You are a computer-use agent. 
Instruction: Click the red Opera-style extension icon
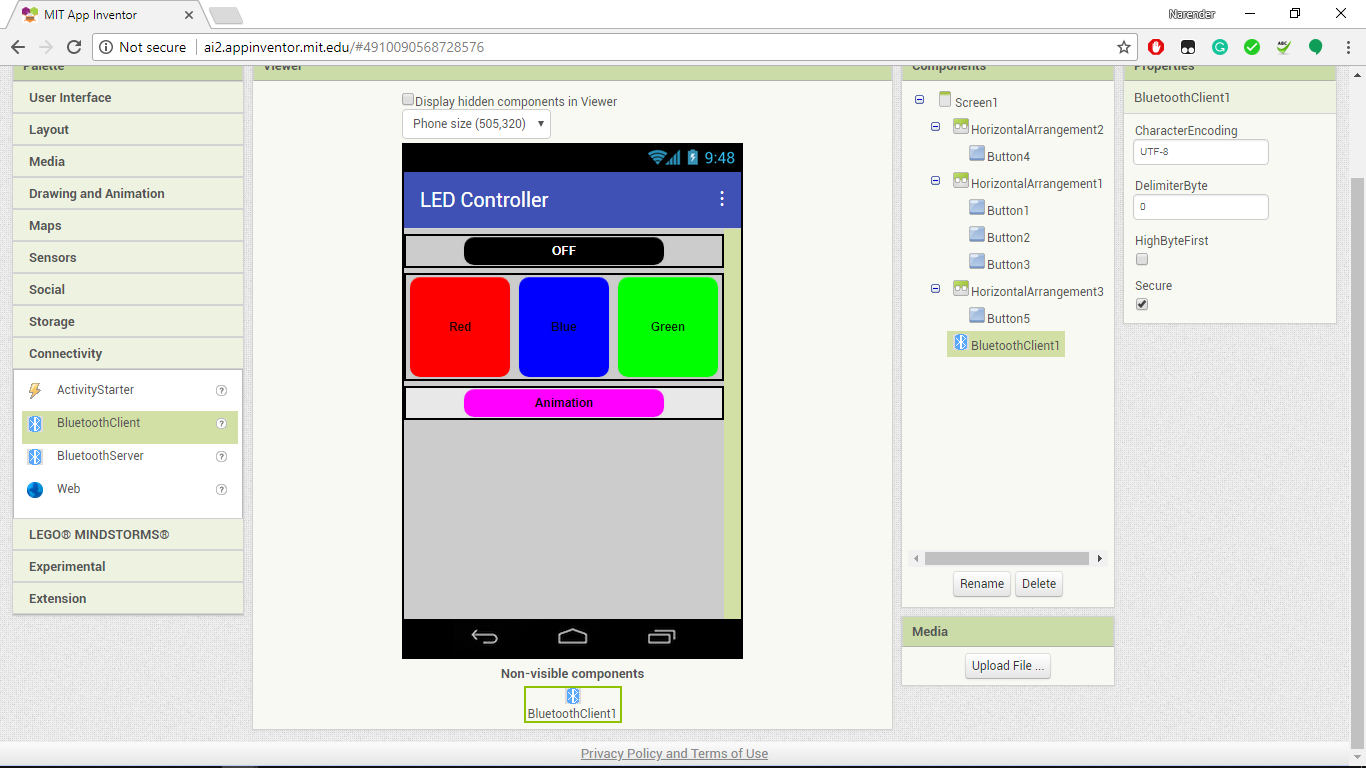click(1156, 47)
